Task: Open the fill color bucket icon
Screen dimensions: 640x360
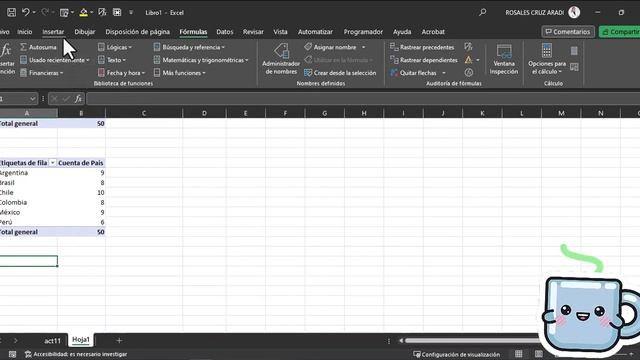Action: pos(84,13)
